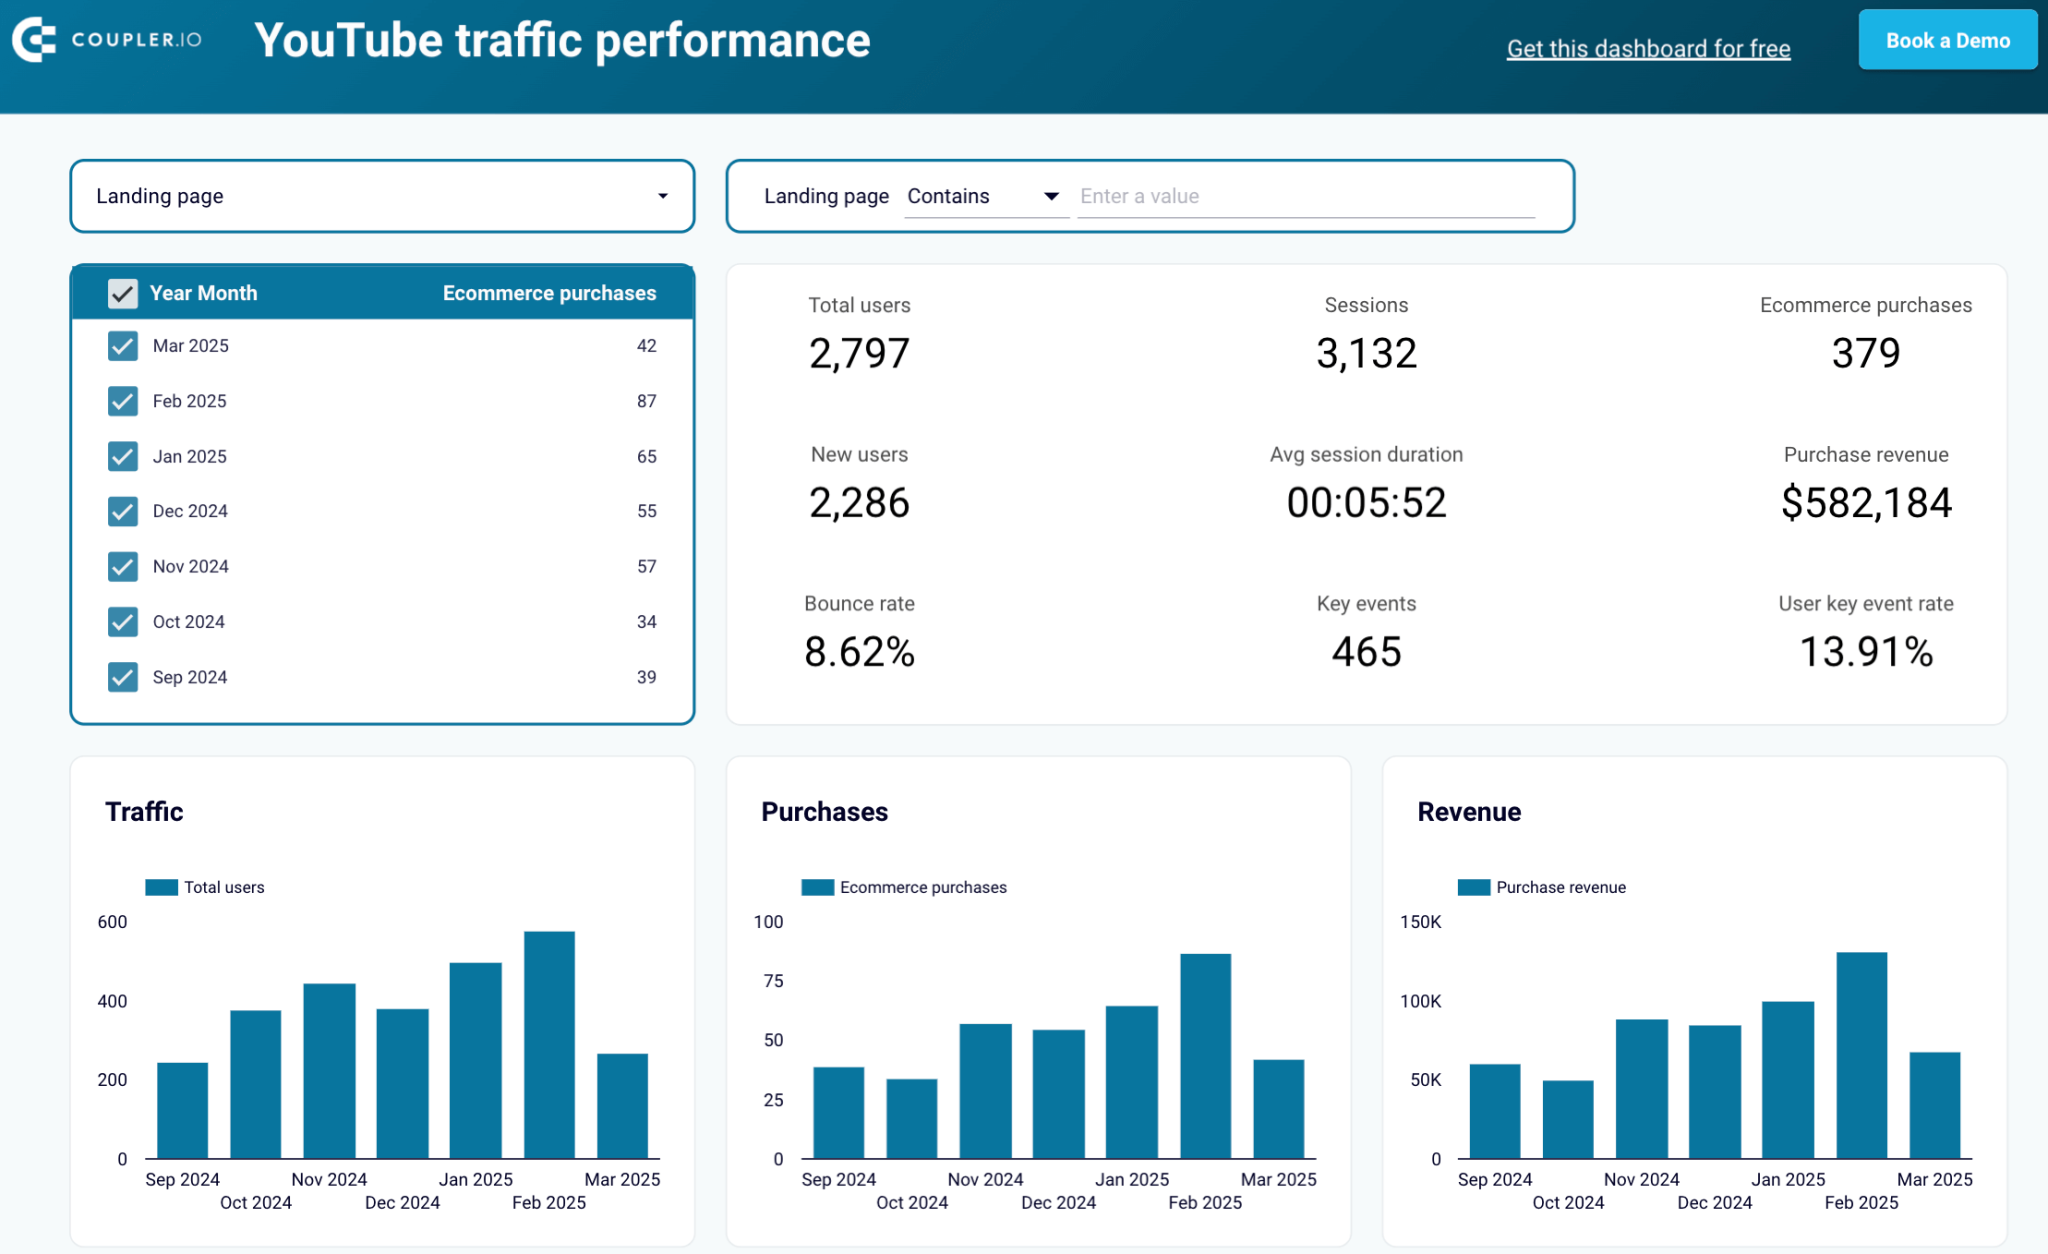Click the Enter a value field

coord(1305,196)
